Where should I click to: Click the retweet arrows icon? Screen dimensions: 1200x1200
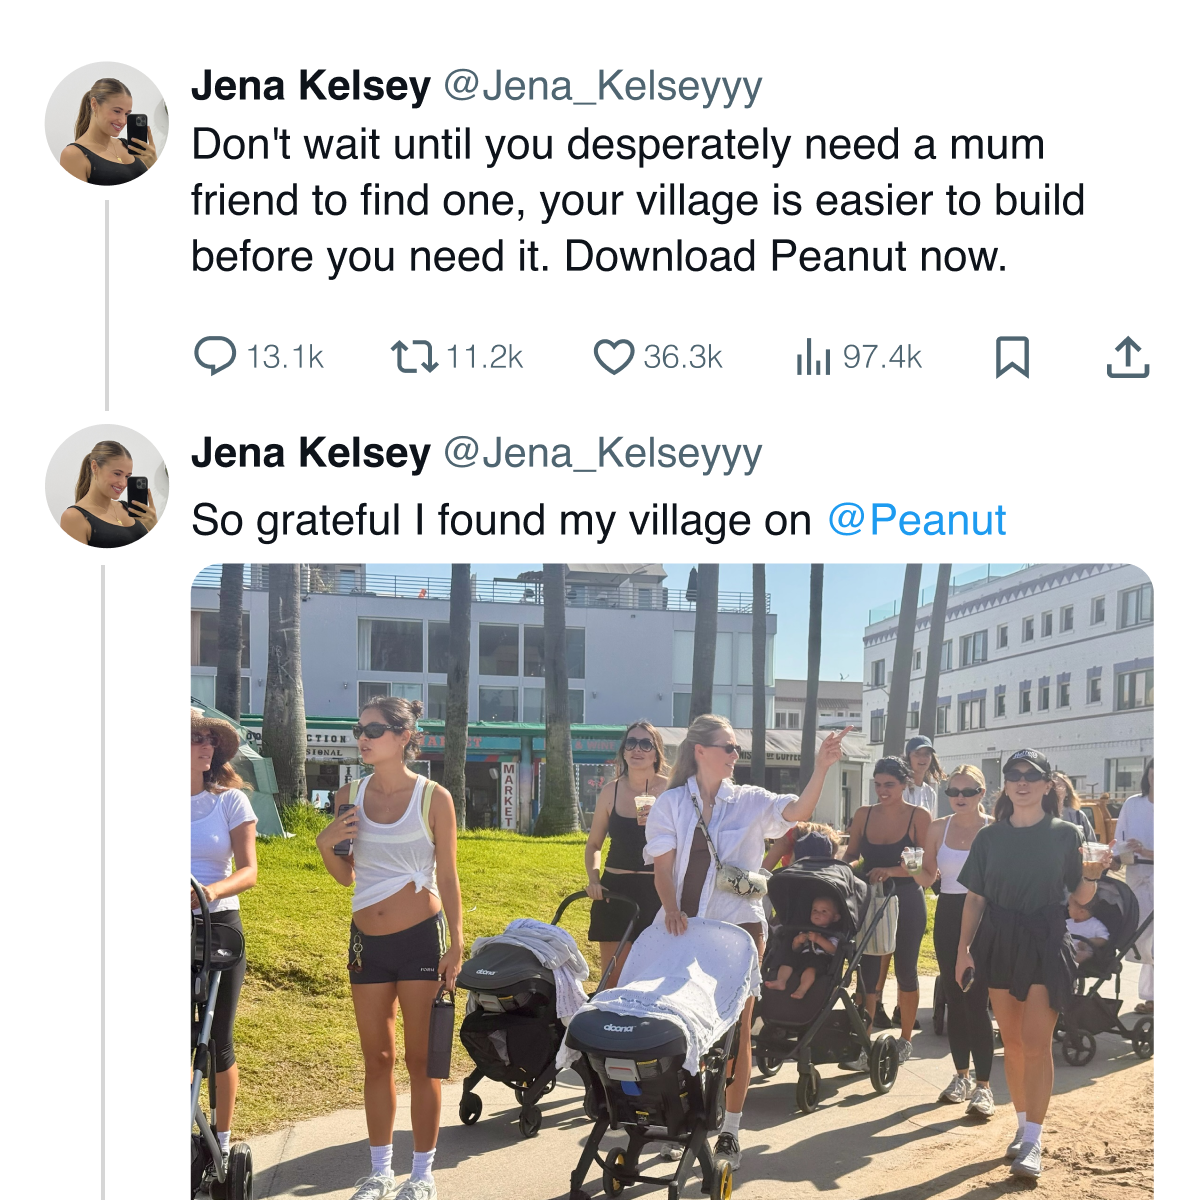(414, 356)
